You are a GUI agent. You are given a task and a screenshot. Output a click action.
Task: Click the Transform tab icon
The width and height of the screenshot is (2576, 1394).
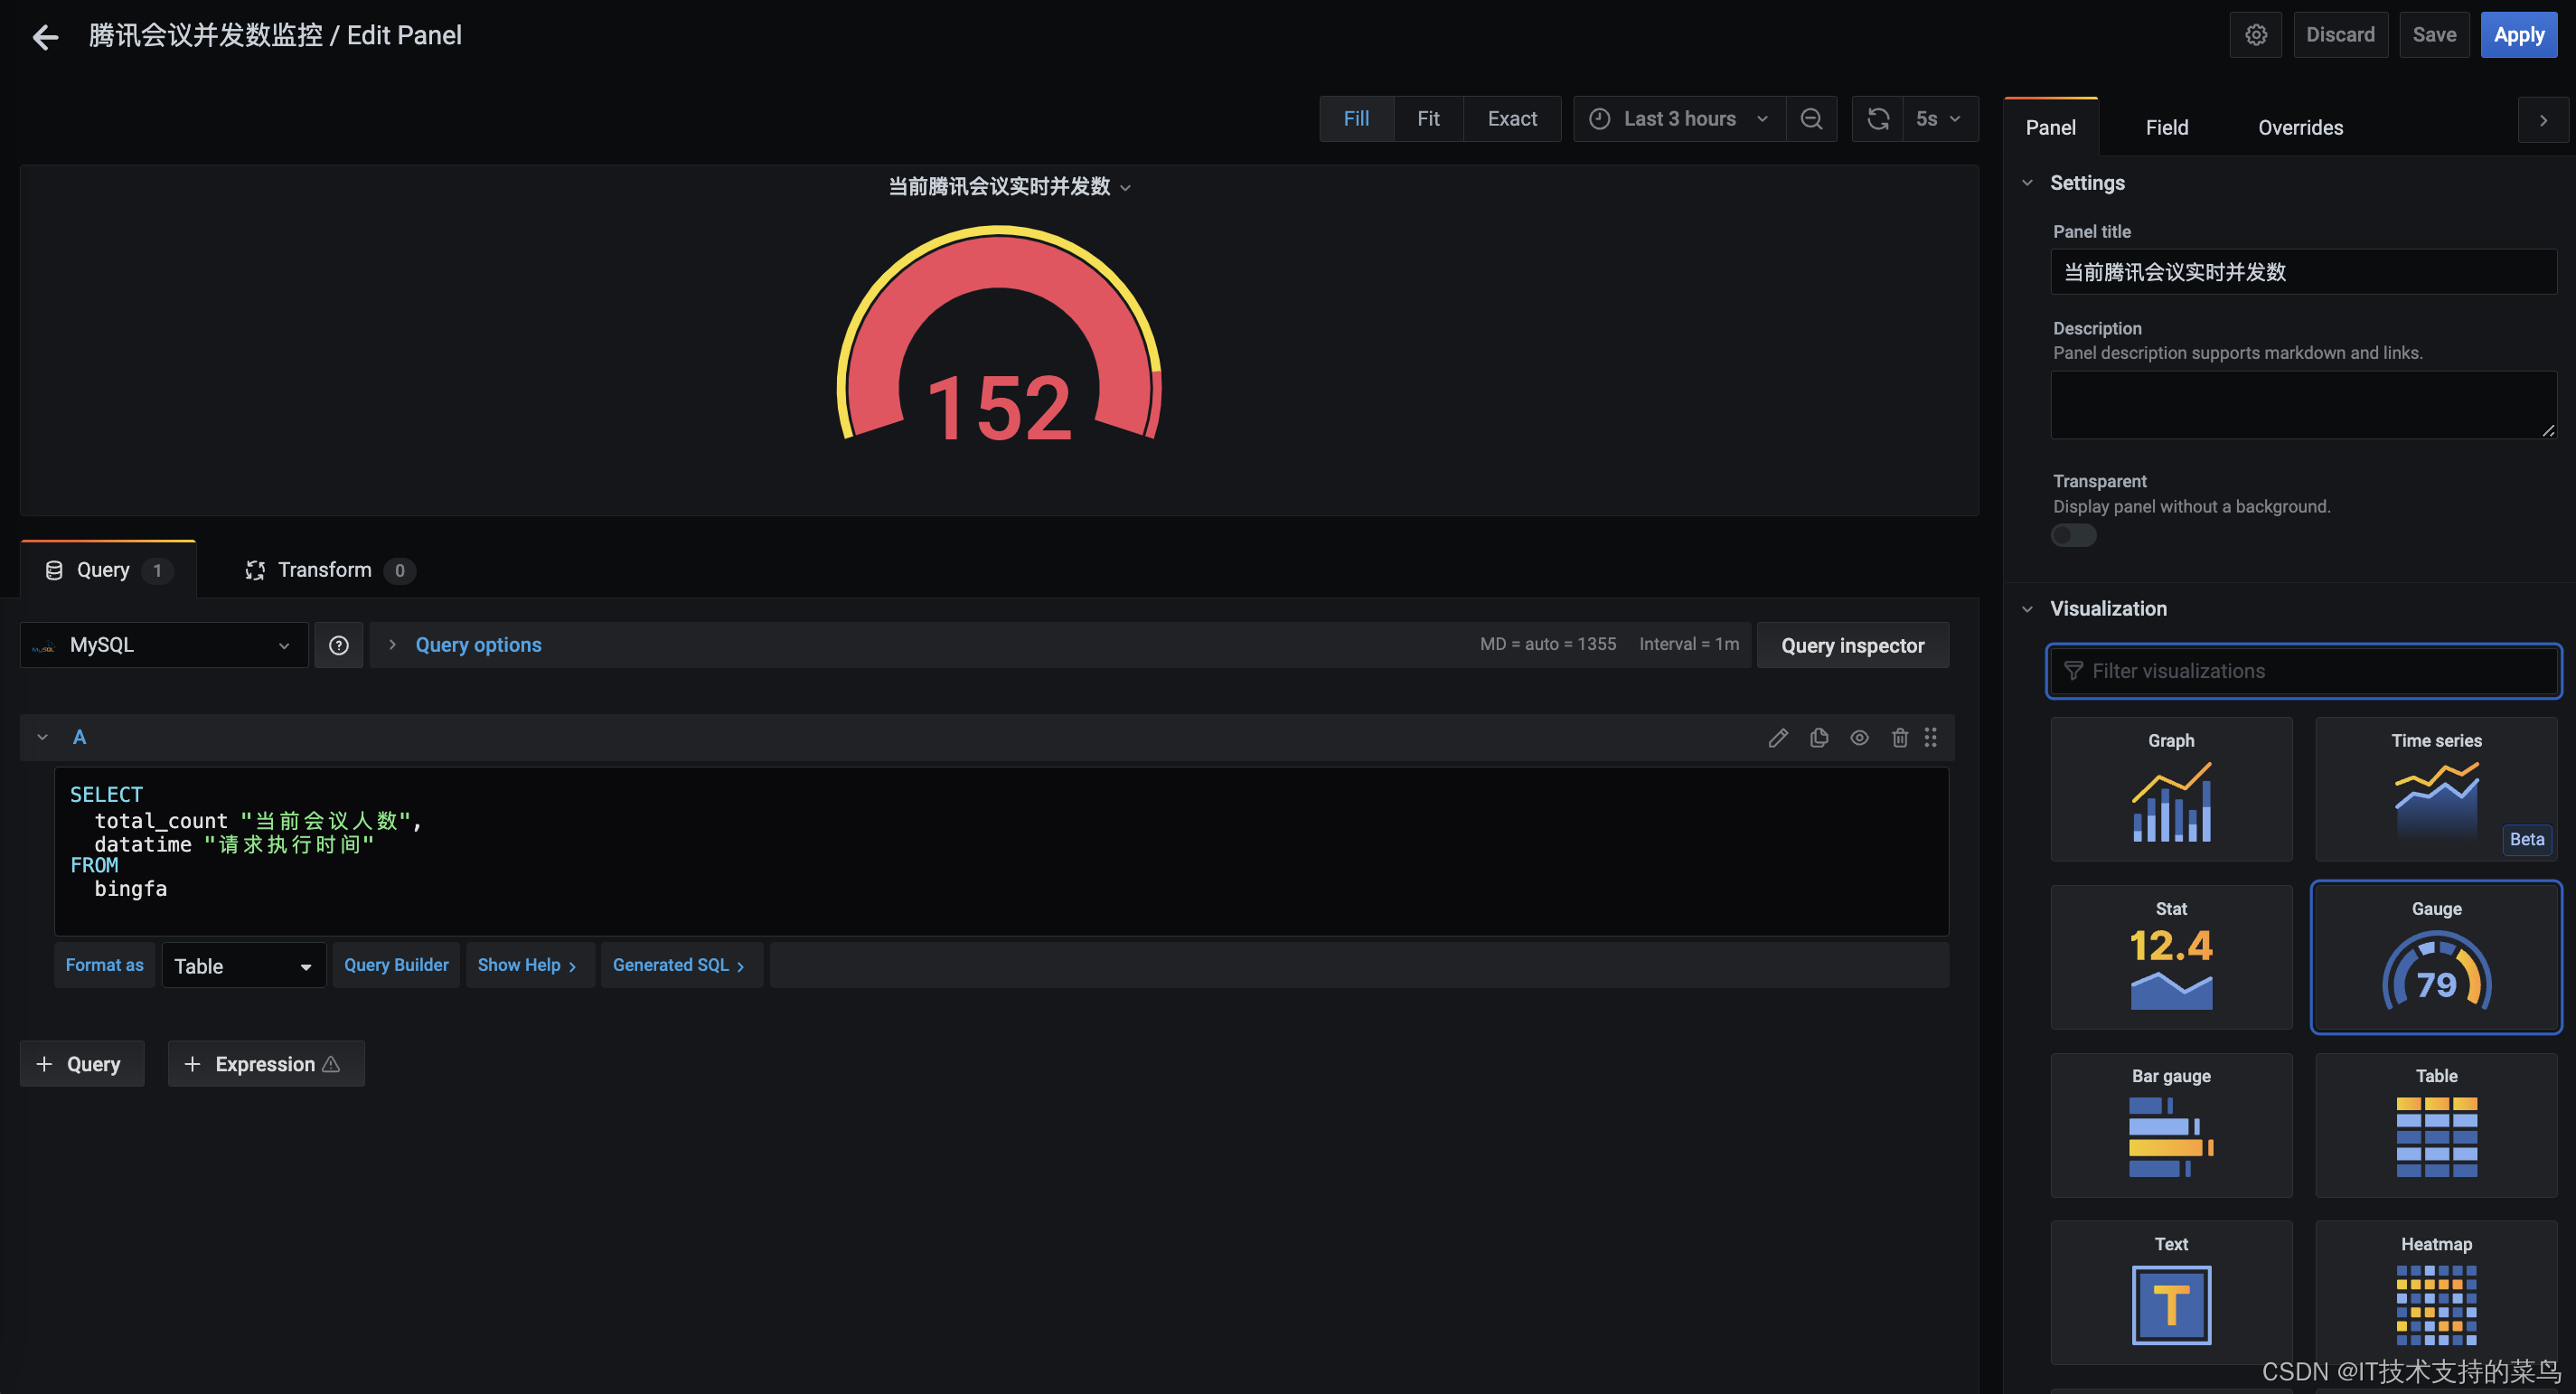[x=255, y=570]
